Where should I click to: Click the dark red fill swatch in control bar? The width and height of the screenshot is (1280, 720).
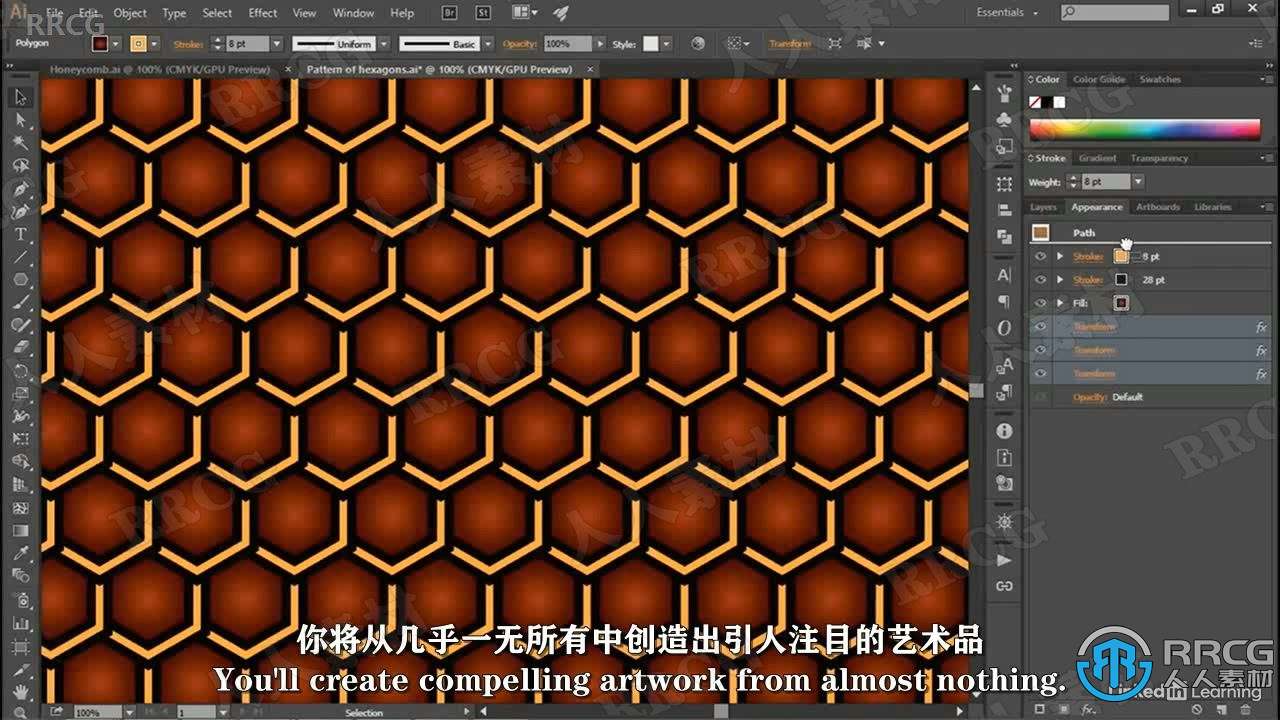[x=100, y=44]
